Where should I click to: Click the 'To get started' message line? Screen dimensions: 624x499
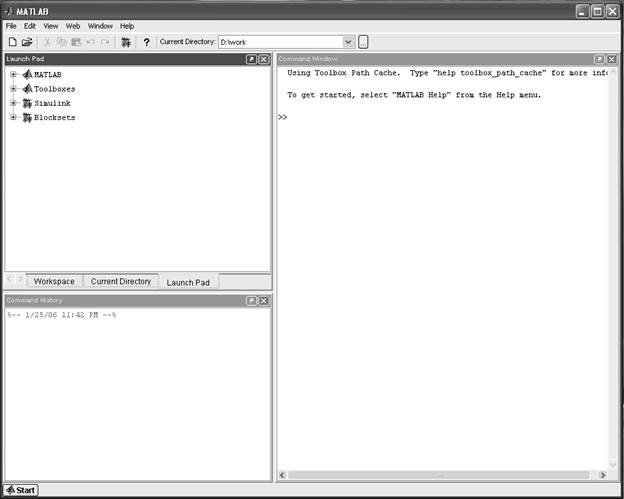pos(414,95)
